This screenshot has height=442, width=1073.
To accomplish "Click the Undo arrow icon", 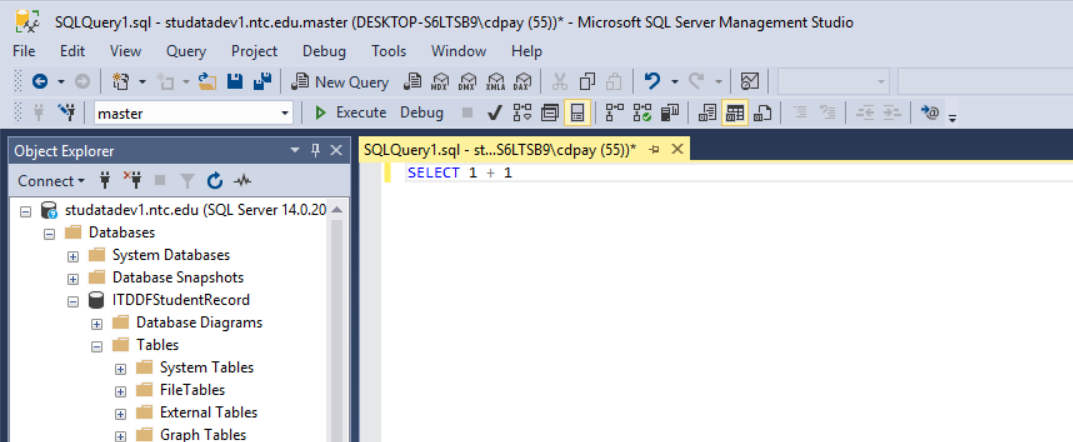I will coord(652,82).
